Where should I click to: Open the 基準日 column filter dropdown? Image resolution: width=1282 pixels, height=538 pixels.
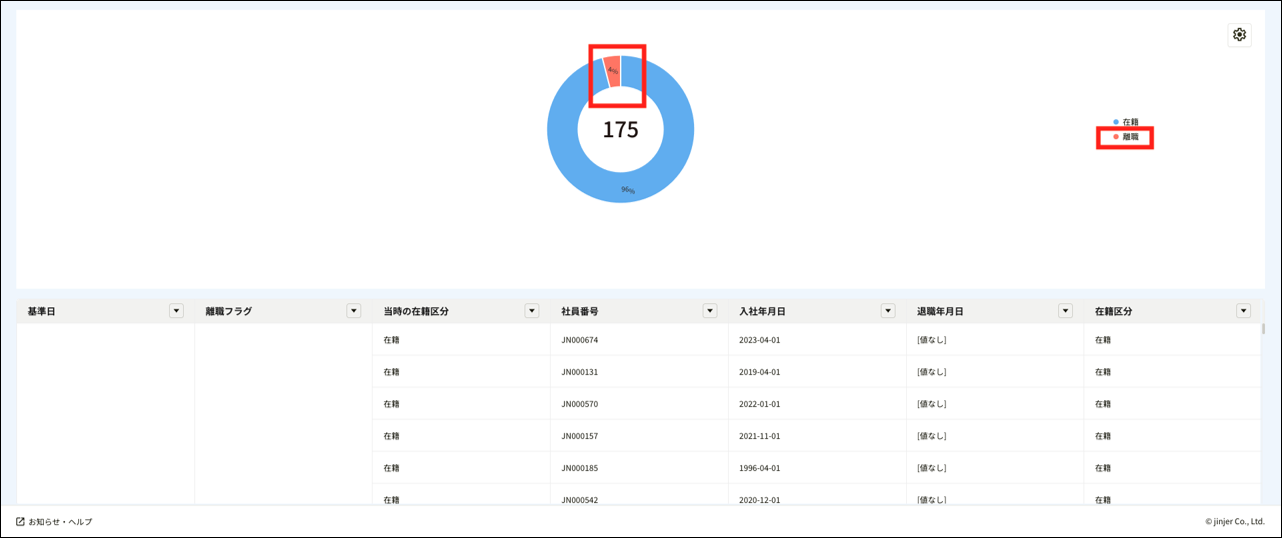[176, 311]
